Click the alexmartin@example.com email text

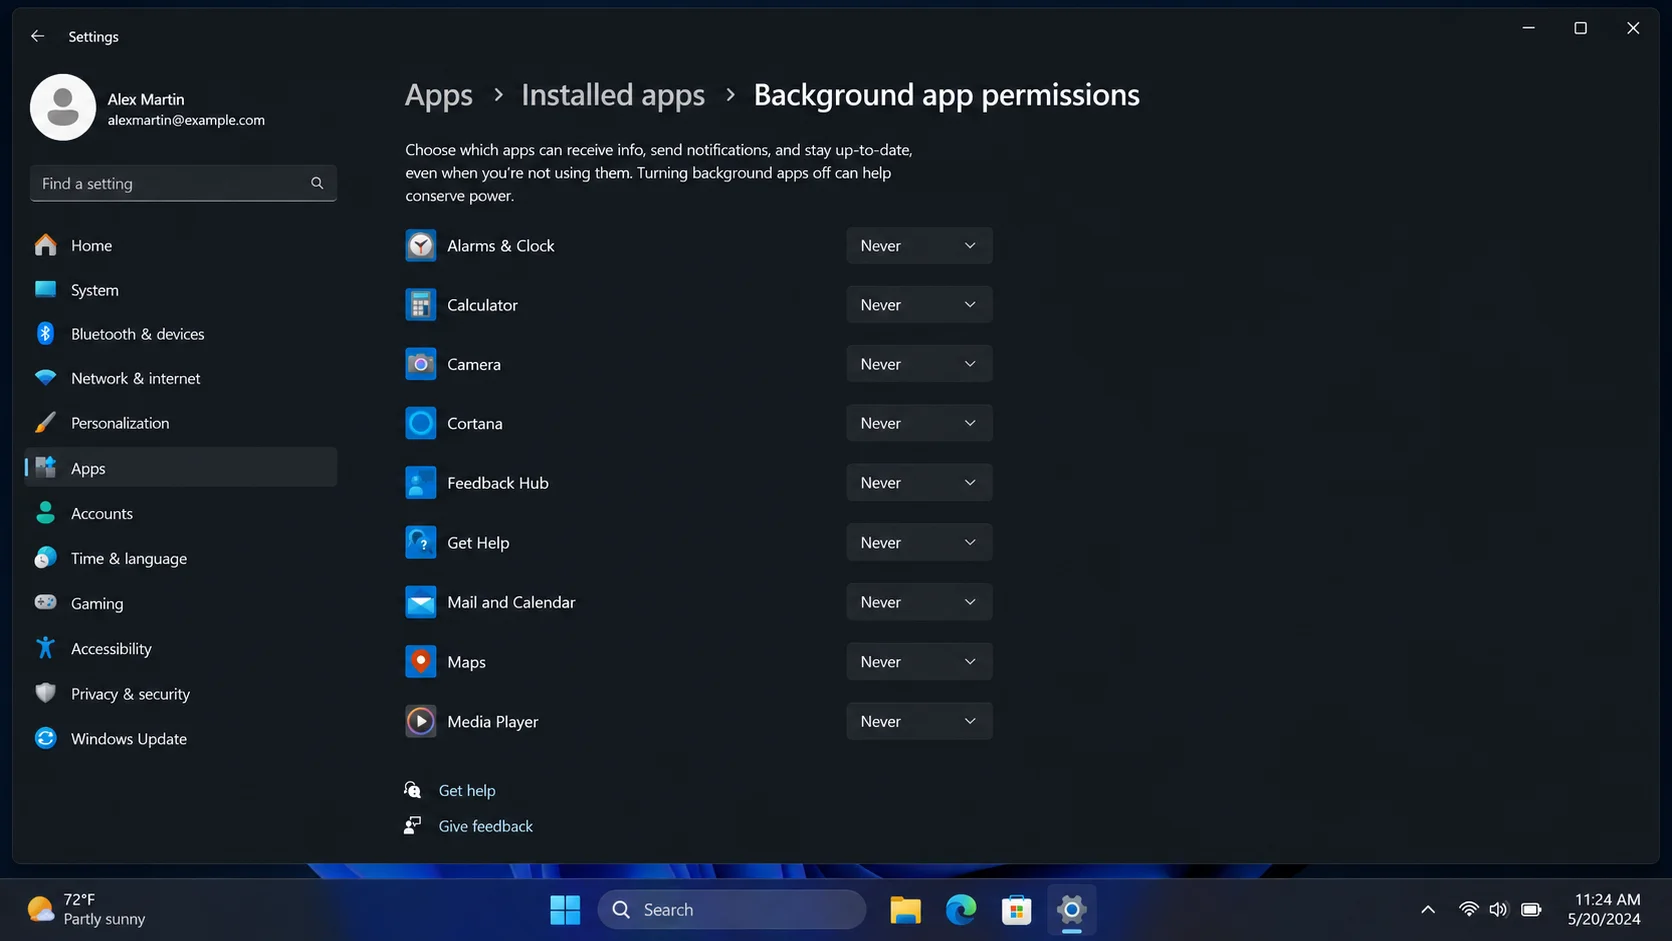(186, 120)
